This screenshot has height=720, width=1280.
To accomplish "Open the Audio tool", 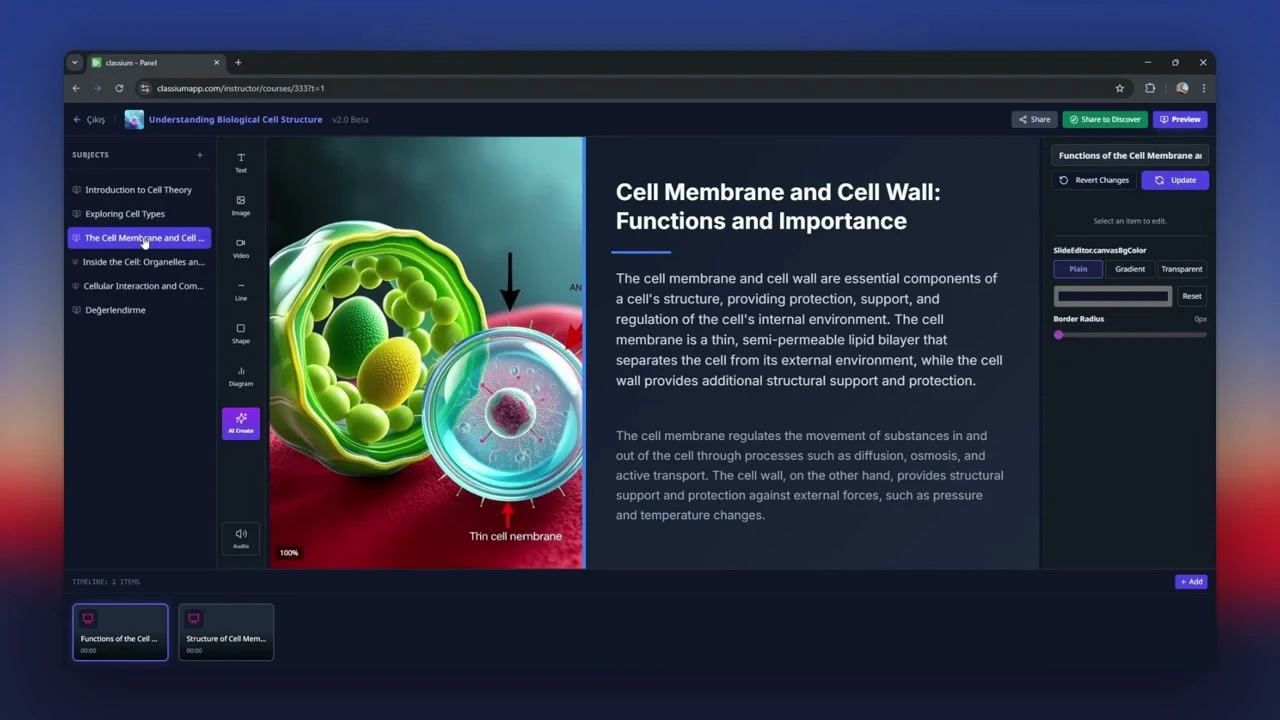I will [x=241, y=538].
